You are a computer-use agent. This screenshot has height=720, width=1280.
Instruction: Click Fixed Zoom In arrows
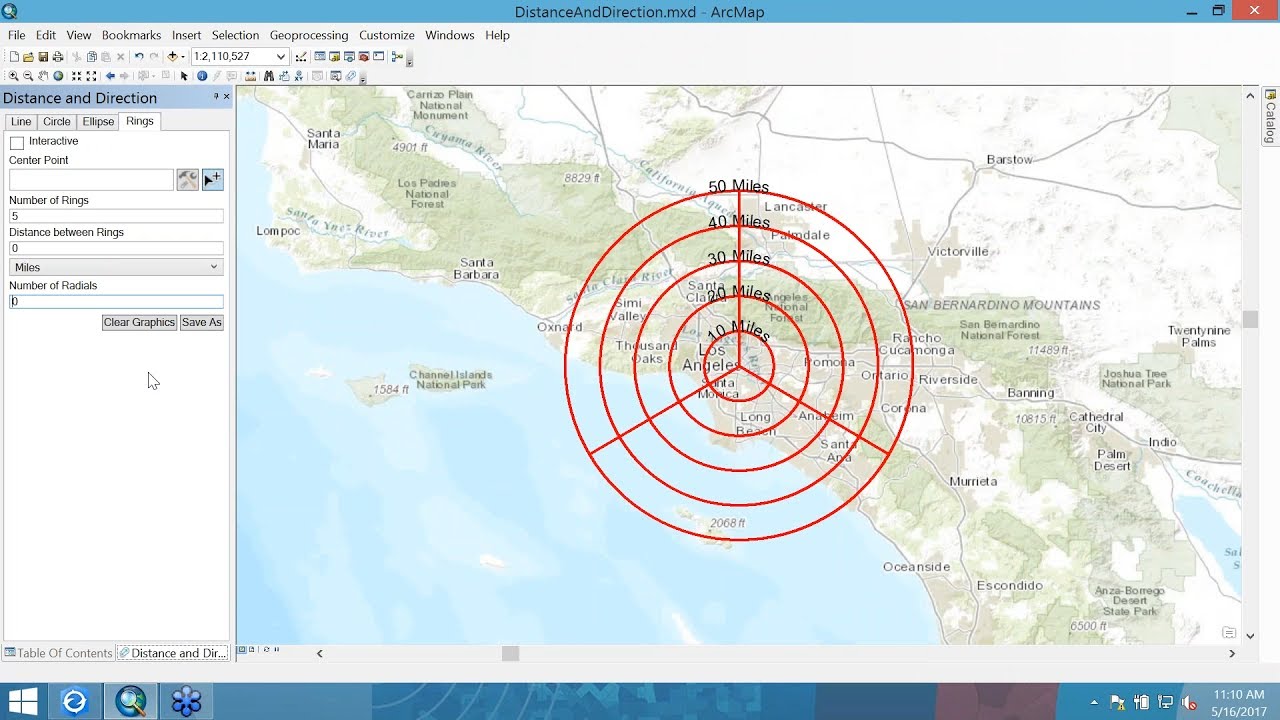76,76
